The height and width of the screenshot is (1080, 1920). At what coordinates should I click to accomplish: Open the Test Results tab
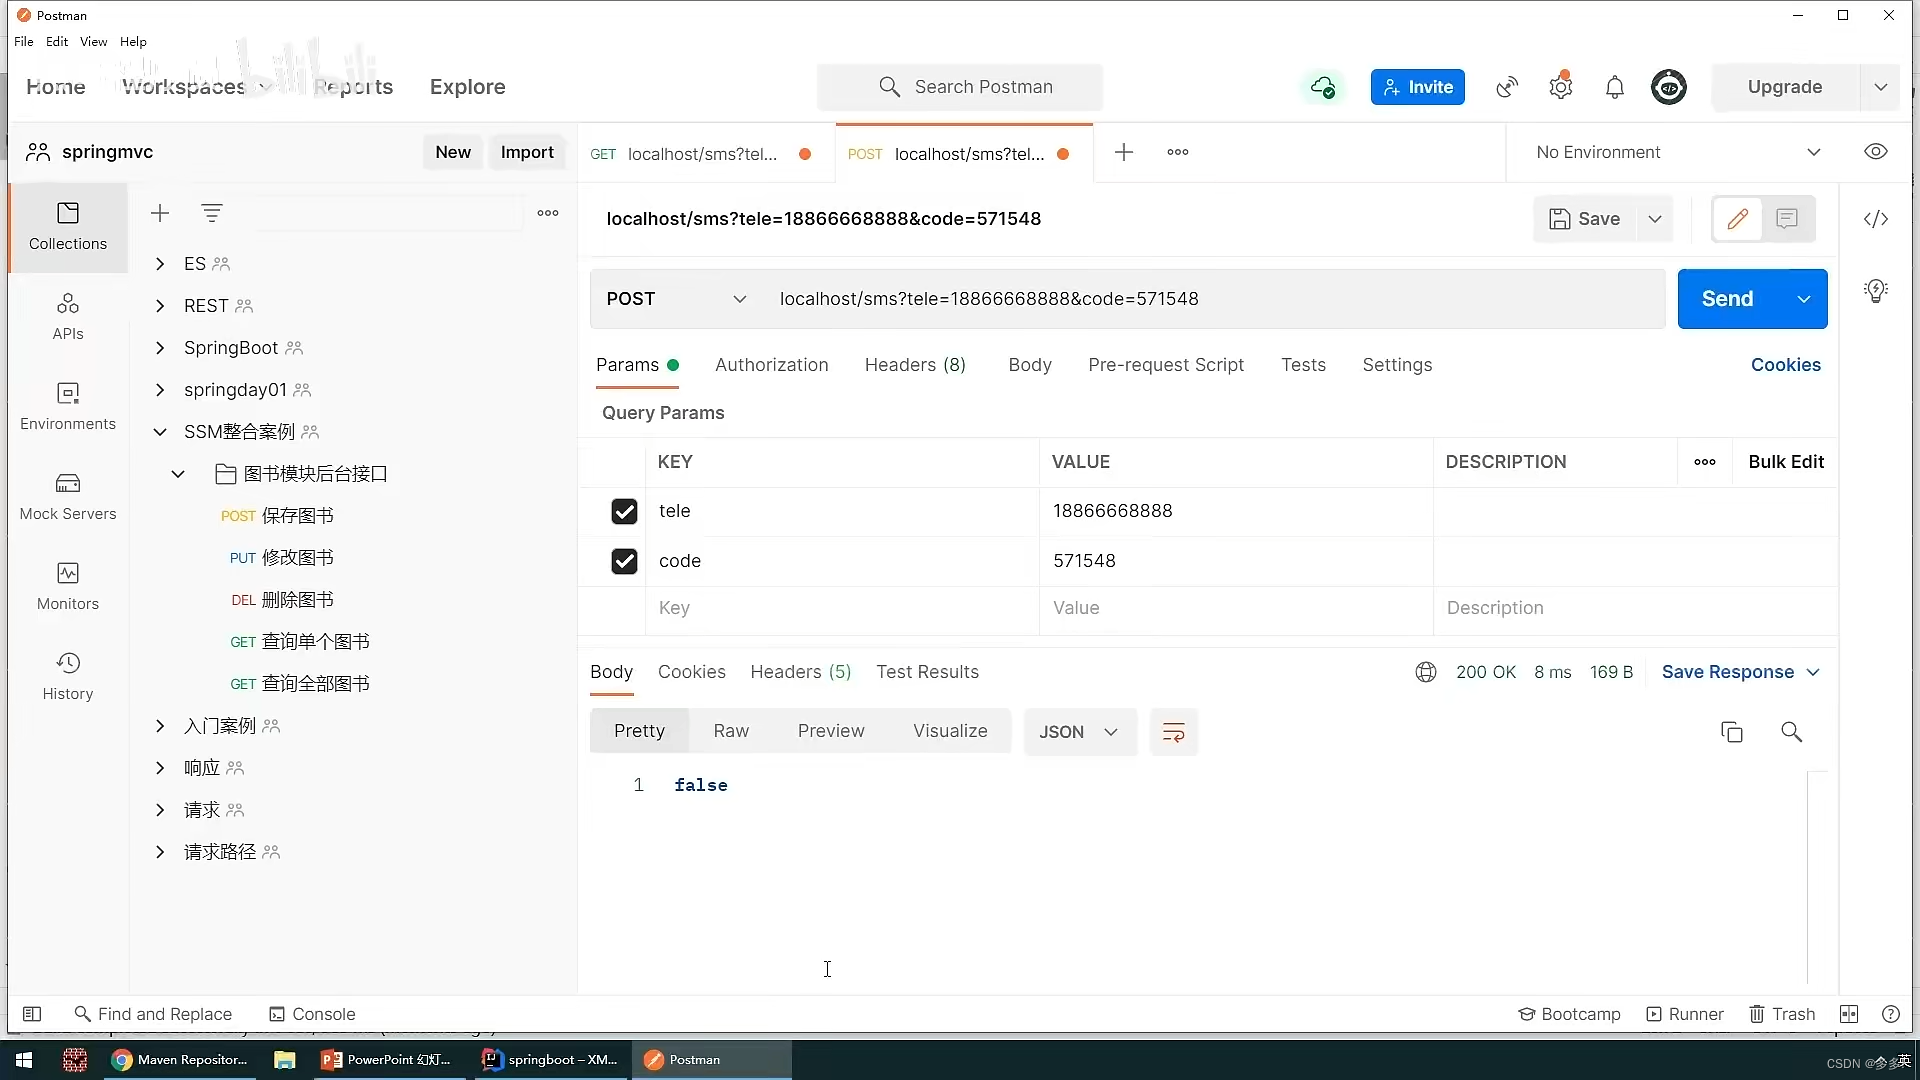pos(927,672)
